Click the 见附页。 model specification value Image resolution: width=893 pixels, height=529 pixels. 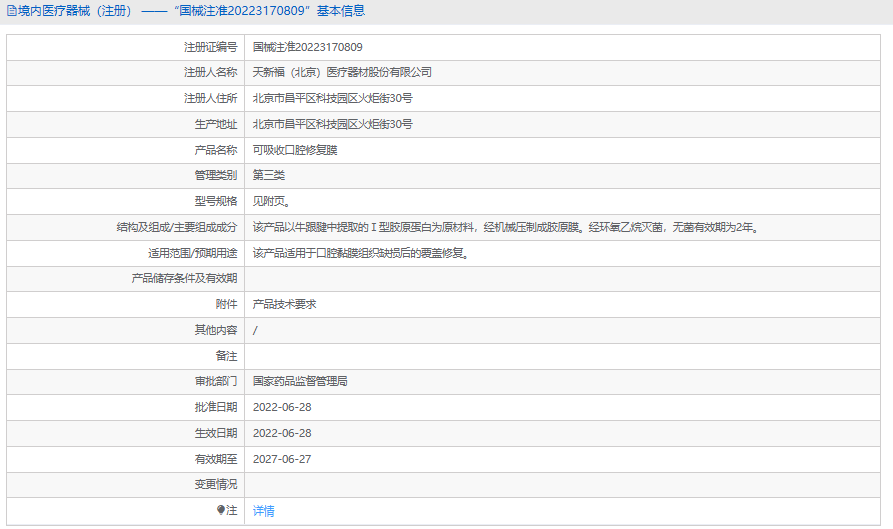click(272, 201)
